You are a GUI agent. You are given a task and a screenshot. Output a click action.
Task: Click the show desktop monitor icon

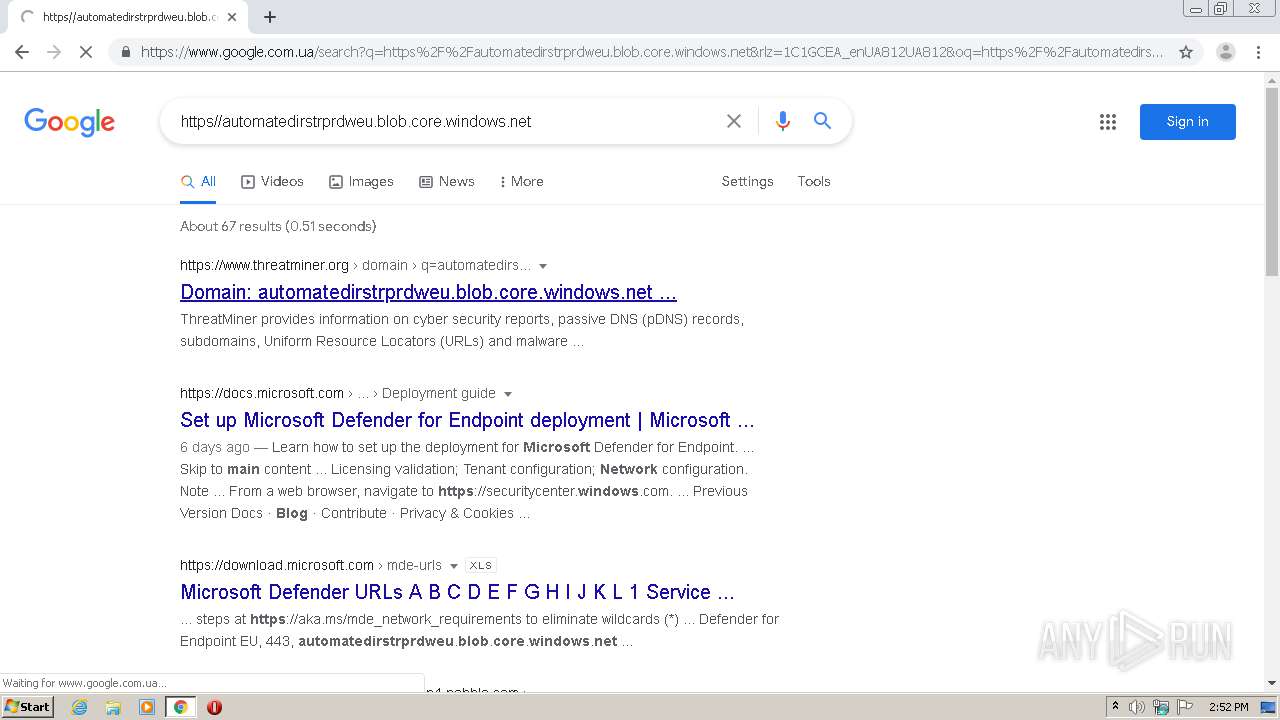1269,707
